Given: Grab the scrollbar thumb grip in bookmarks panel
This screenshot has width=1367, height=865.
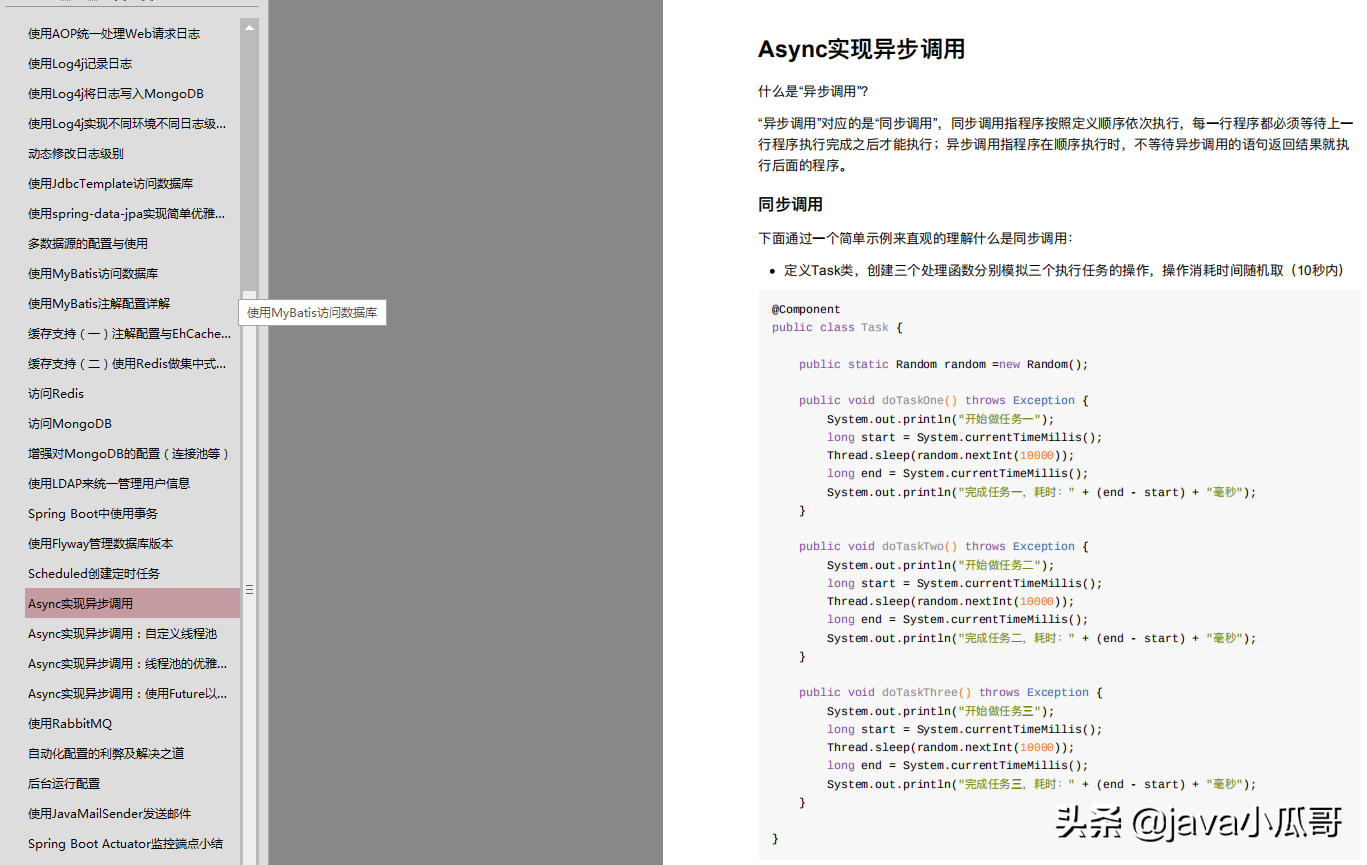Looking at the screenshot, I should click(249, 590).
